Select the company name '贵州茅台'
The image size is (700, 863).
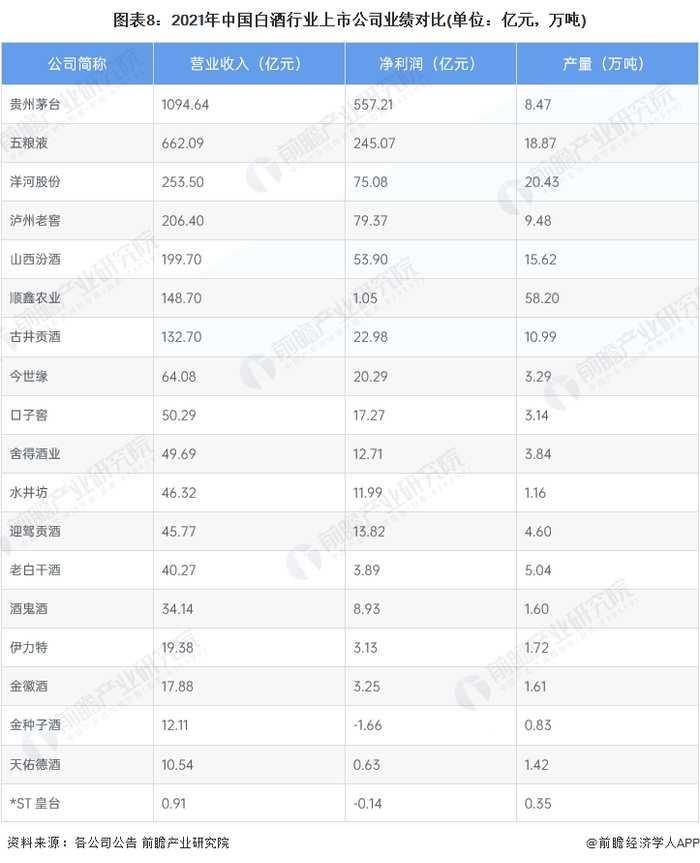coord(35,105)
